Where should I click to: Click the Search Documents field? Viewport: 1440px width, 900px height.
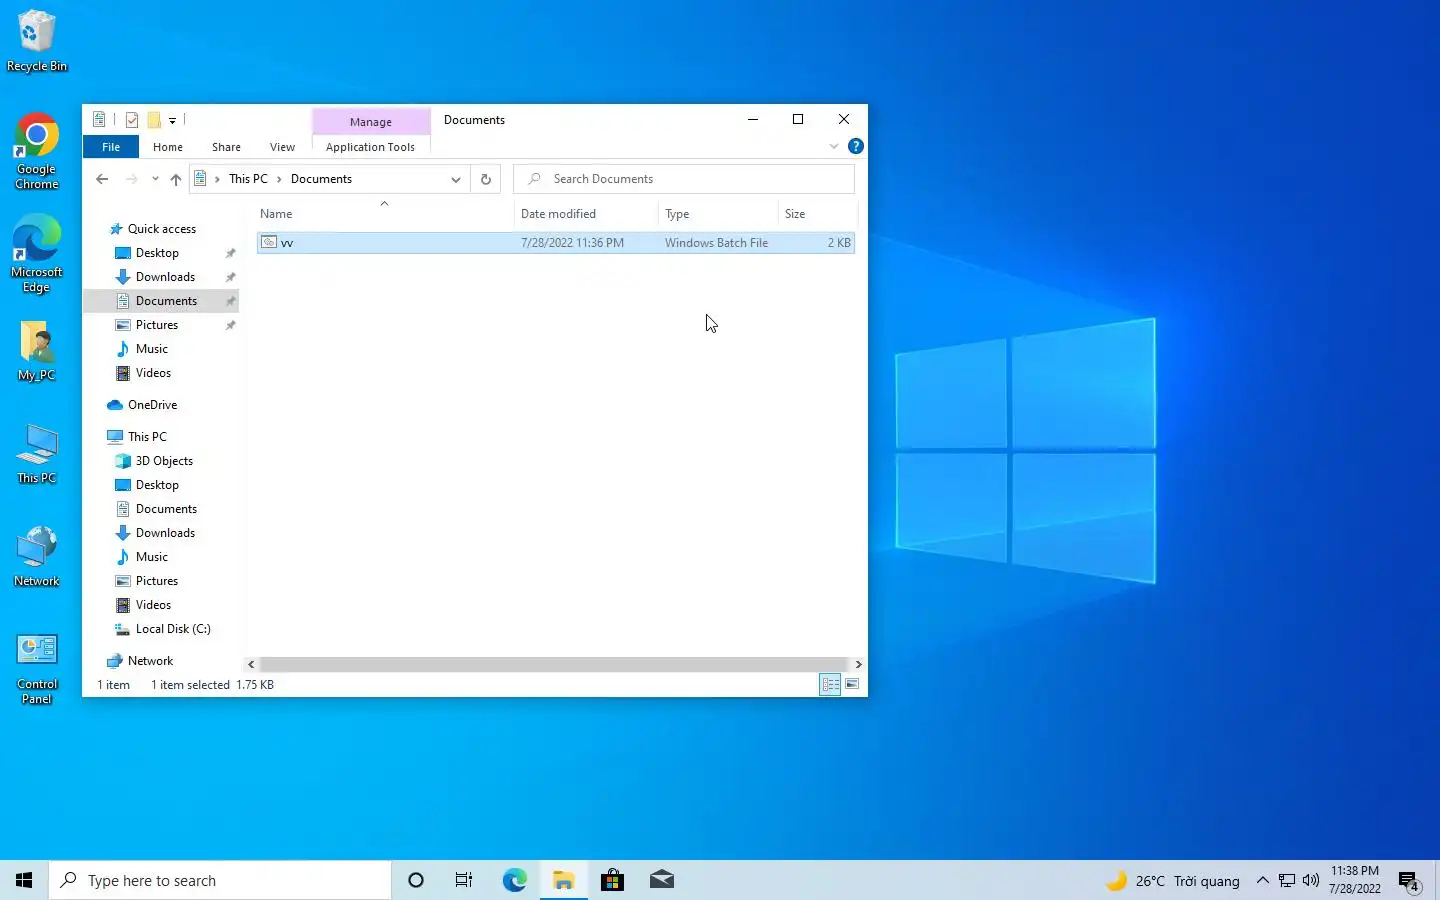684,179
